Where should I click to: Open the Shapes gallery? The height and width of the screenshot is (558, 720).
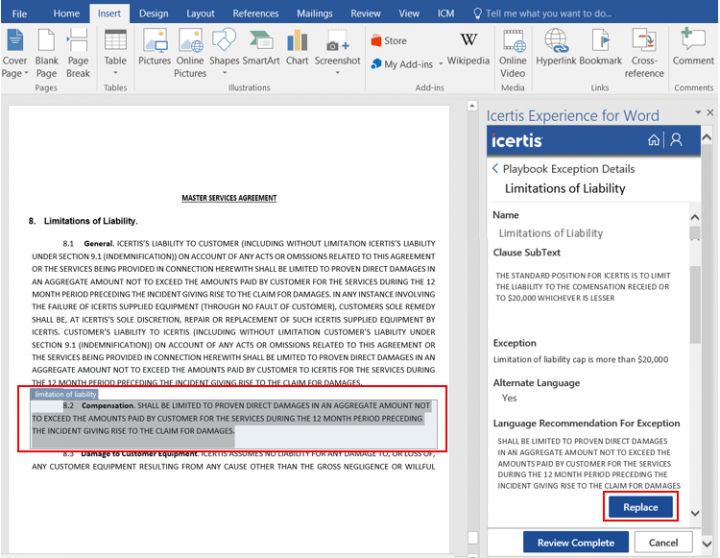coord(224,52)
